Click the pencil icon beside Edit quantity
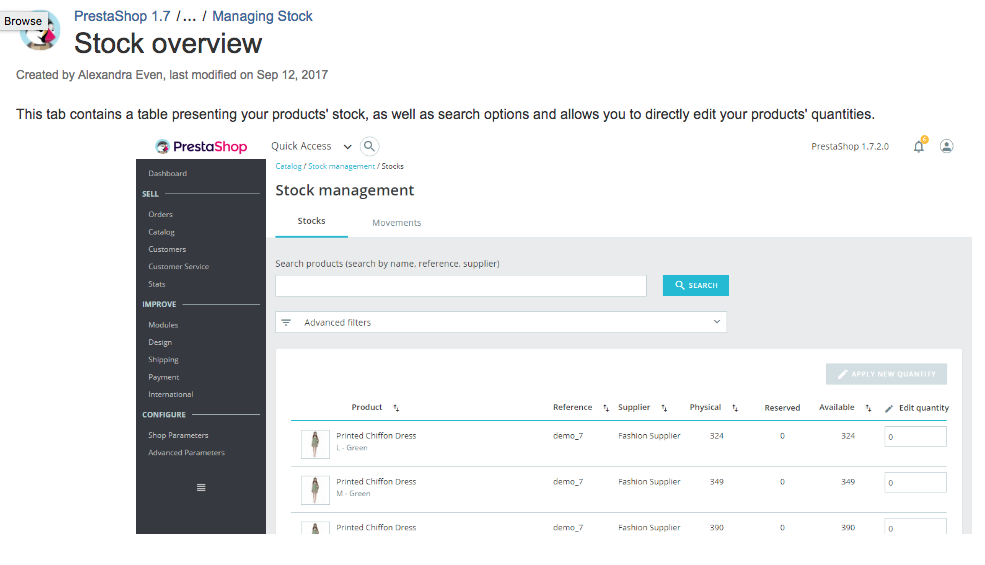The width and height of the screenshot is (985, 565). [889, 409]
